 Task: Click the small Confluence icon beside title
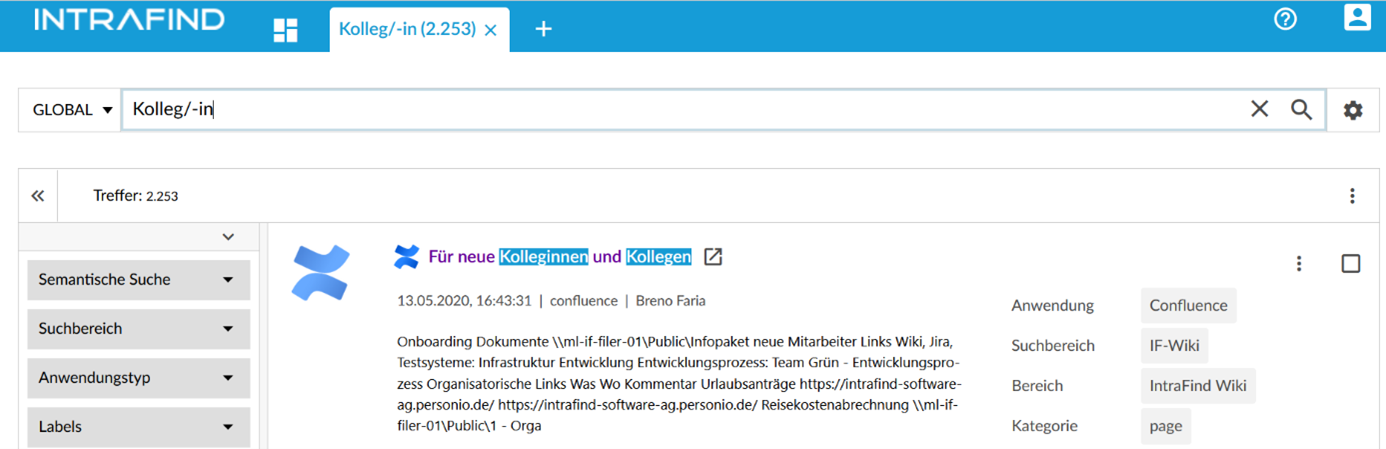click(406, 257)
